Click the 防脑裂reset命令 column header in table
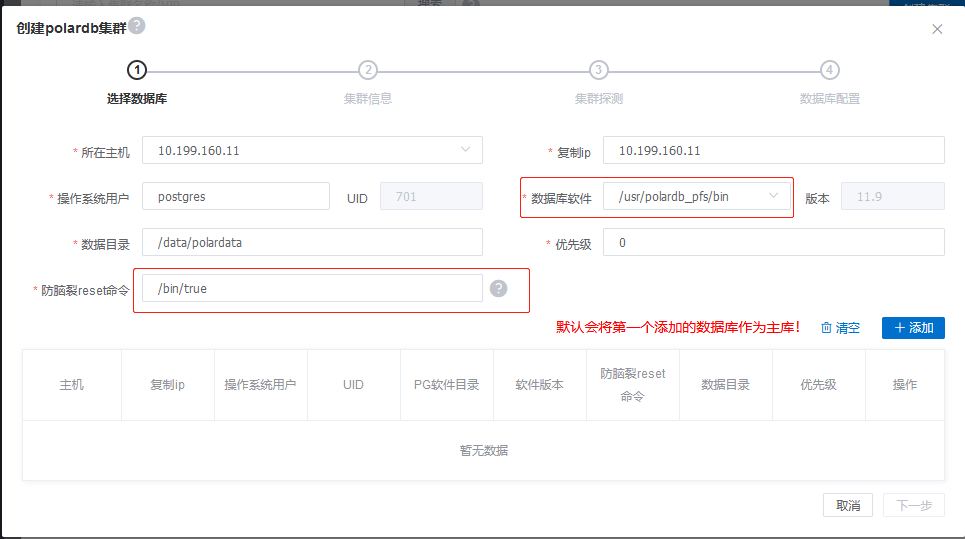Image resolution: width=965 pixels, height=539 pixels. [633, 385]
